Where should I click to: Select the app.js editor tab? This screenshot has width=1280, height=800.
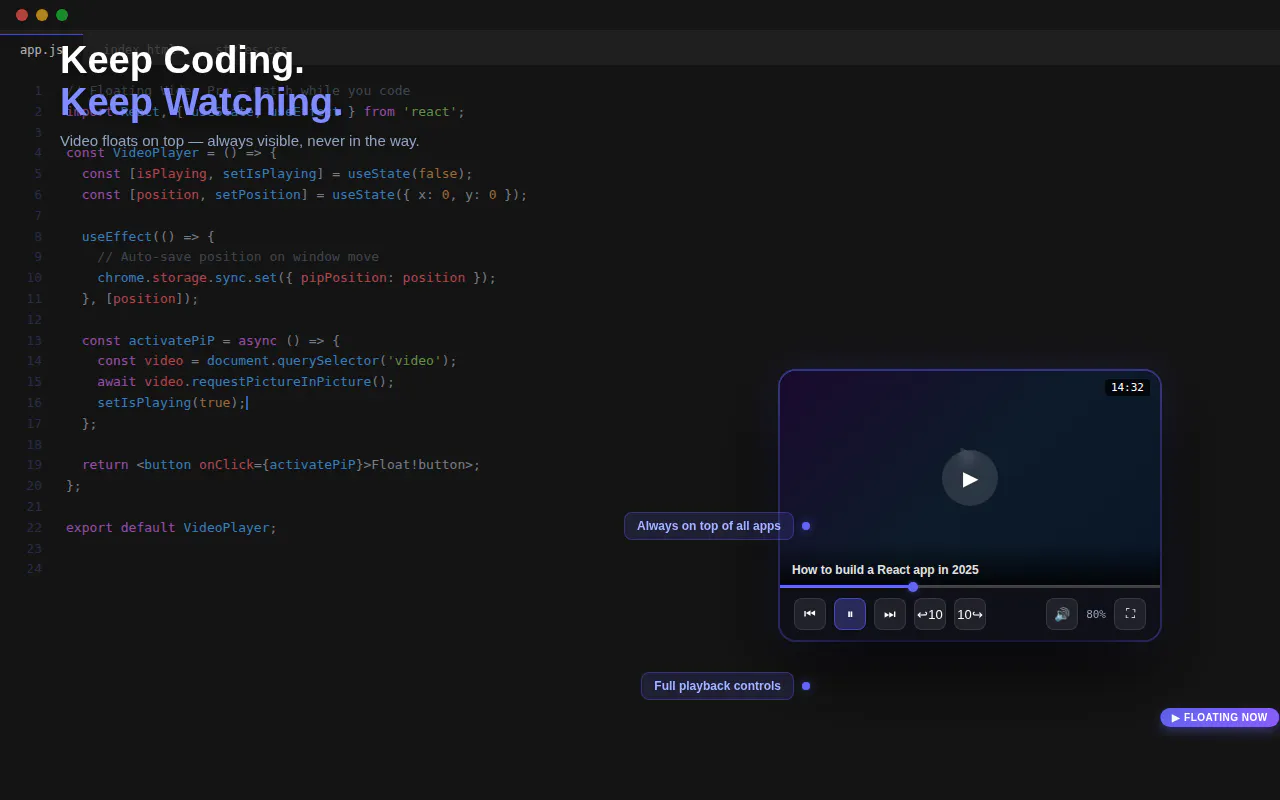(41, 49)
